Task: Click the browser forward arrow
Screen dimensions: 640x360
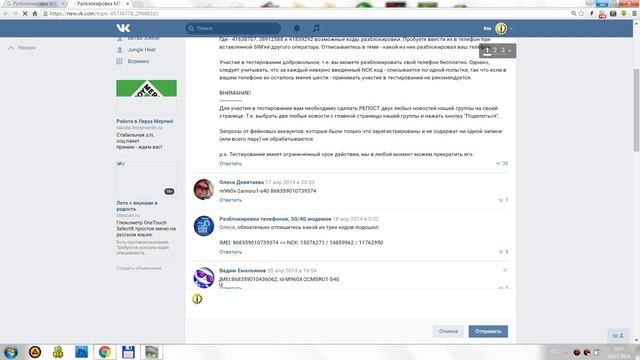Action: [x=16, y=13]
